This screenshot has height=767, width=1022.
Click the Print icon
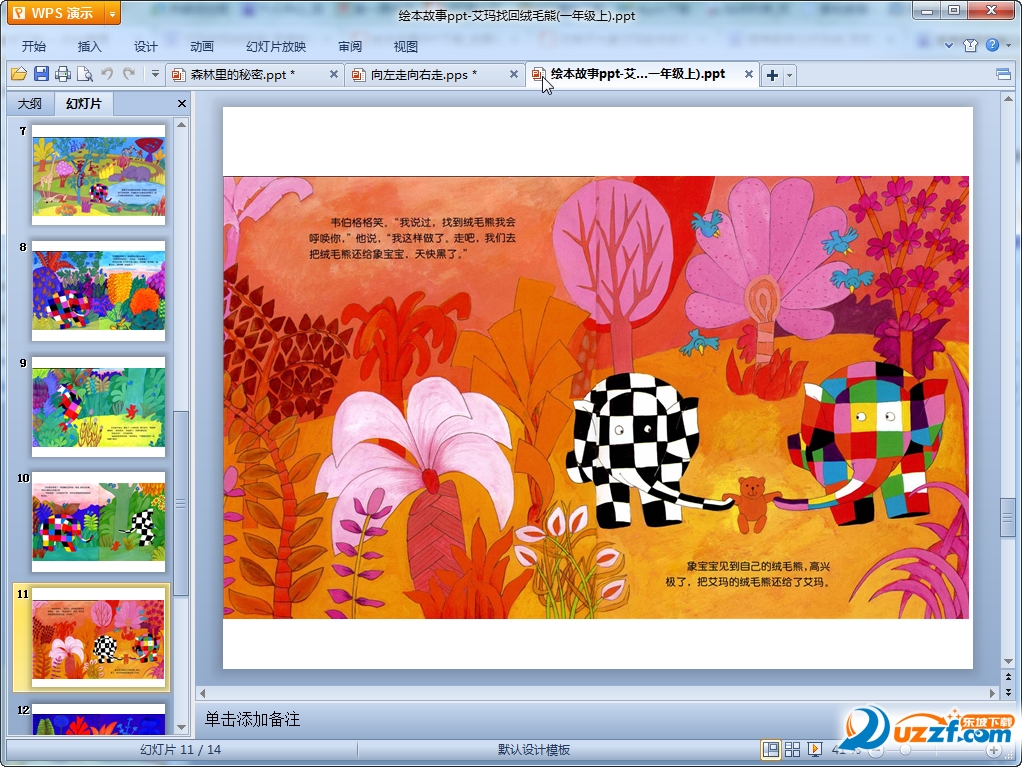point(63,74)
